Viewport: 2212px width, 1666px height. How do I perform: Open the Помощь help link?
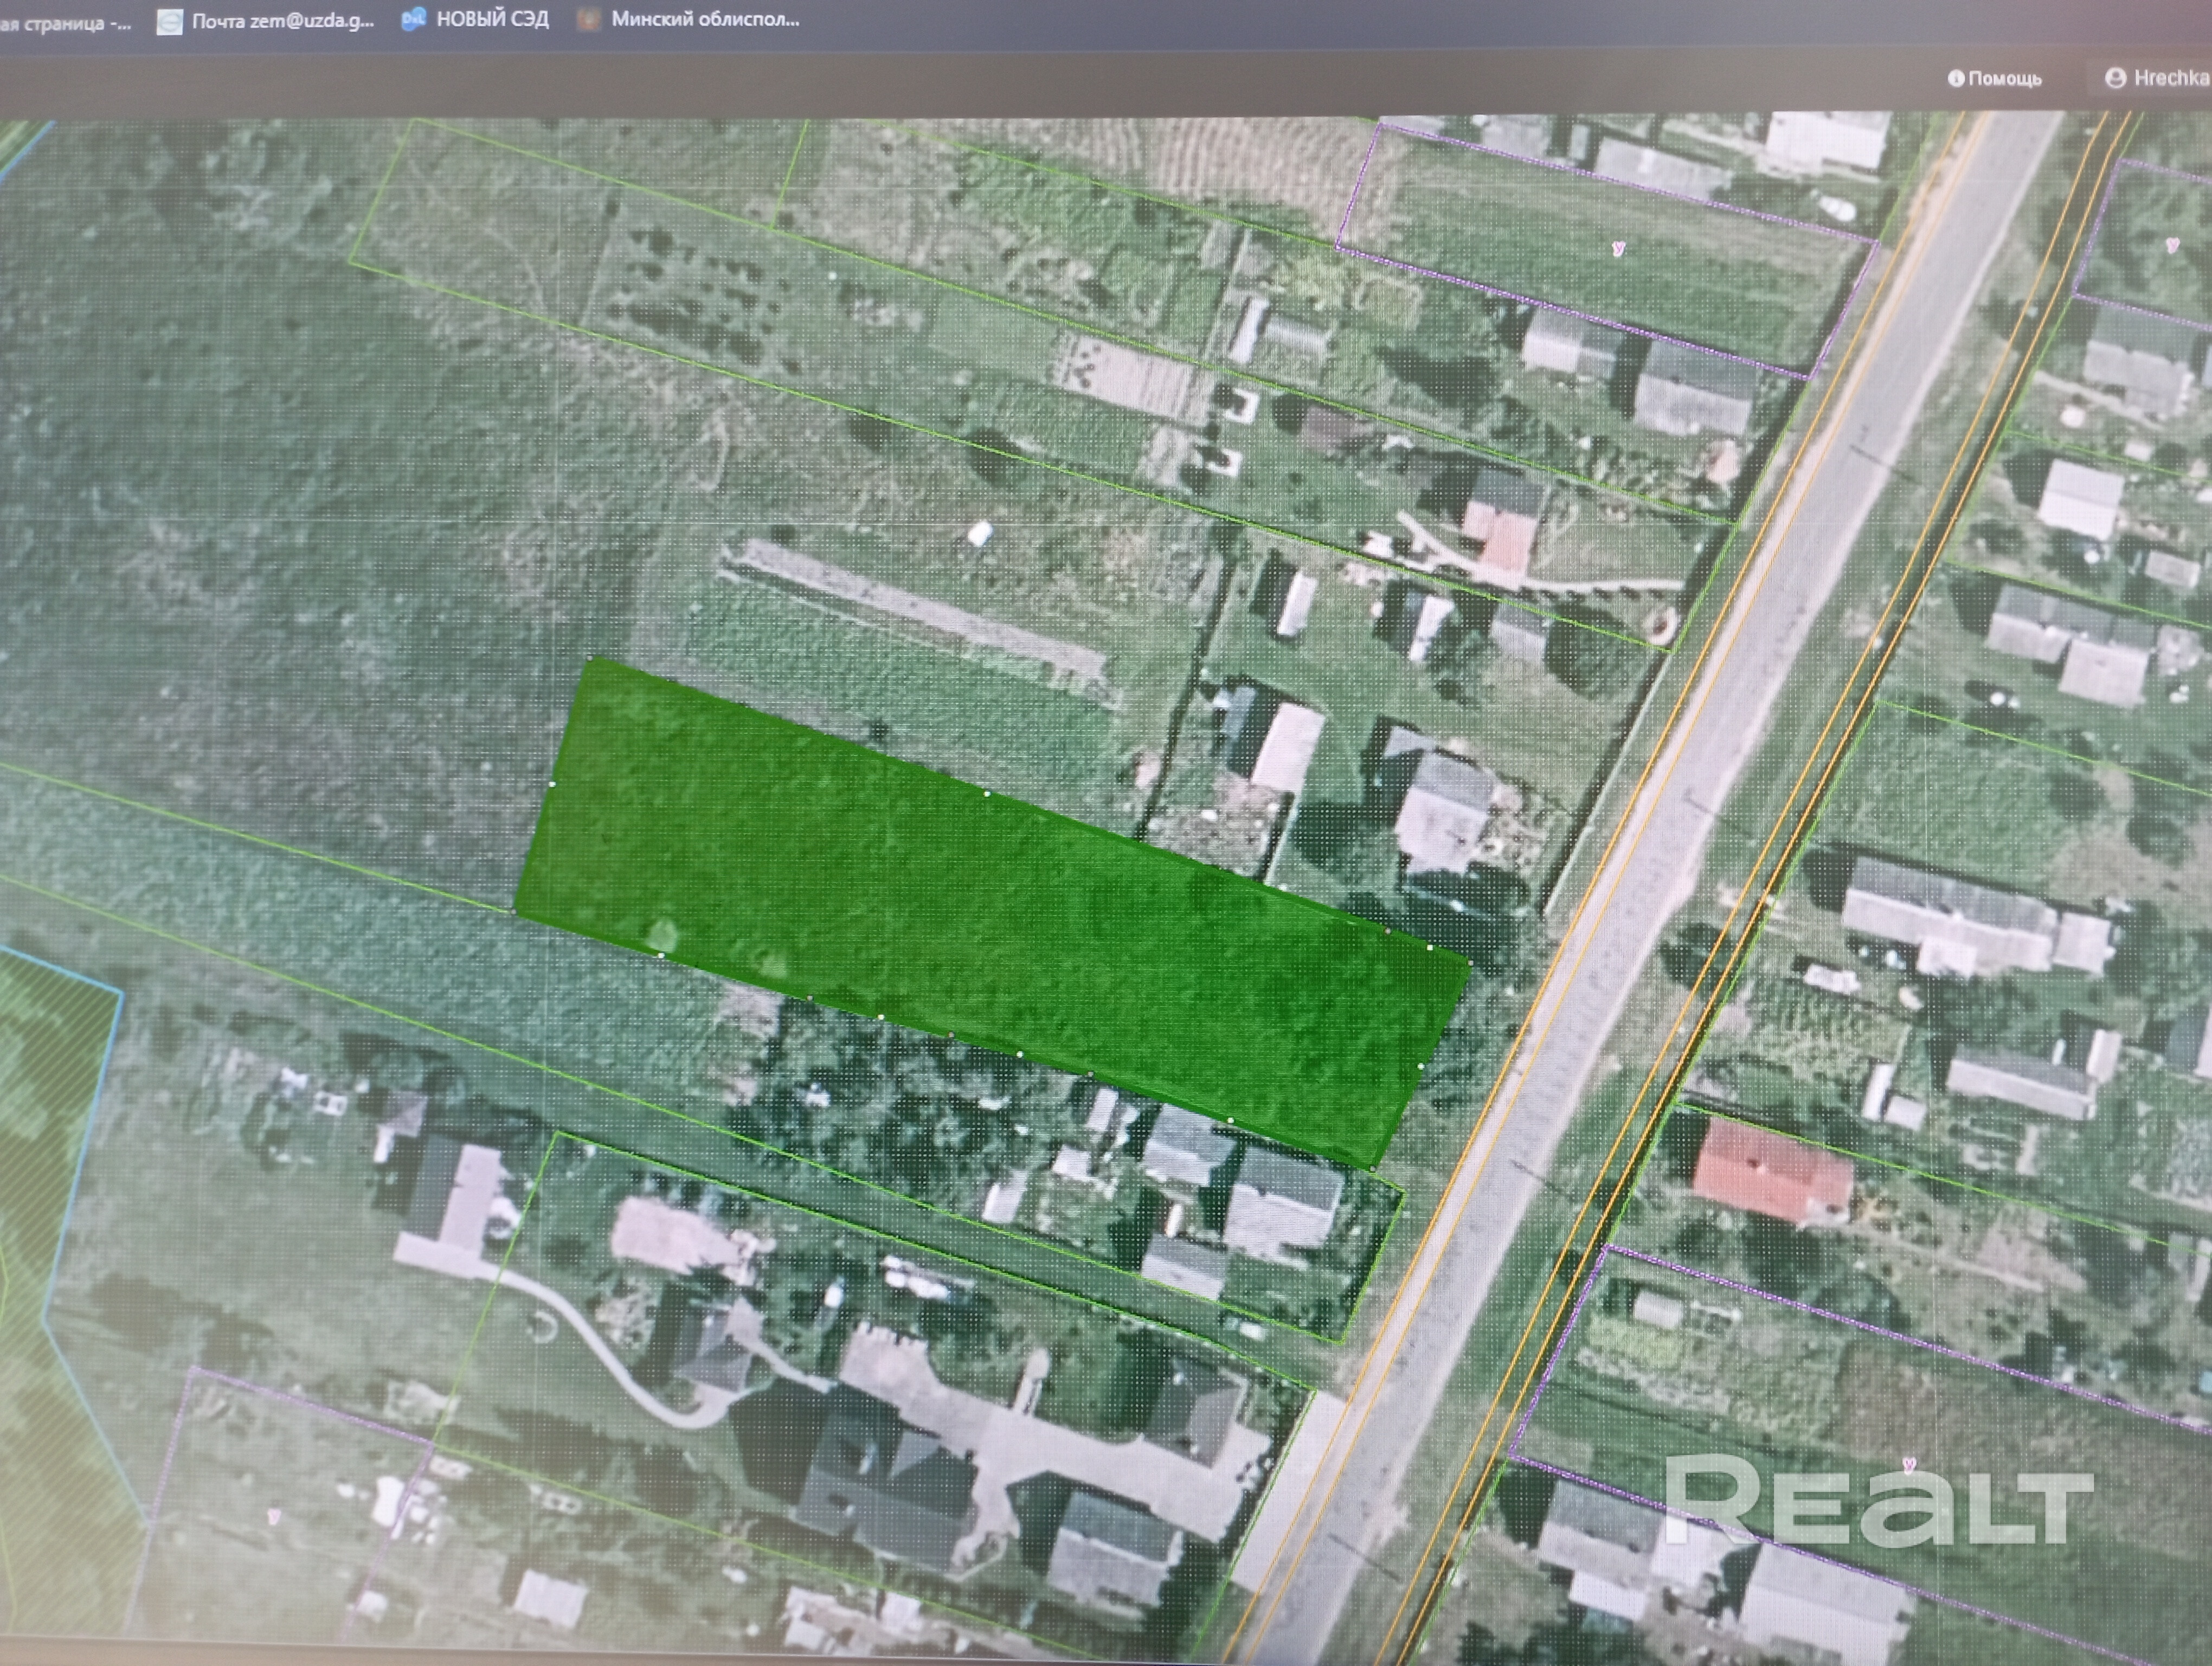(x=2004, y=79)
